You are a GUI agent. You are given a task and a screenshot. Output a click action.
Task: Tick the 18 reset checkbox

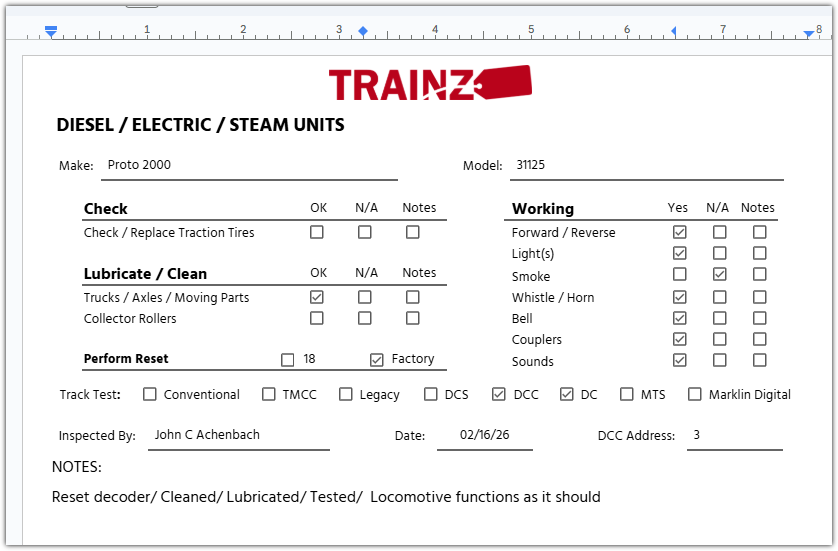[288, 359]
